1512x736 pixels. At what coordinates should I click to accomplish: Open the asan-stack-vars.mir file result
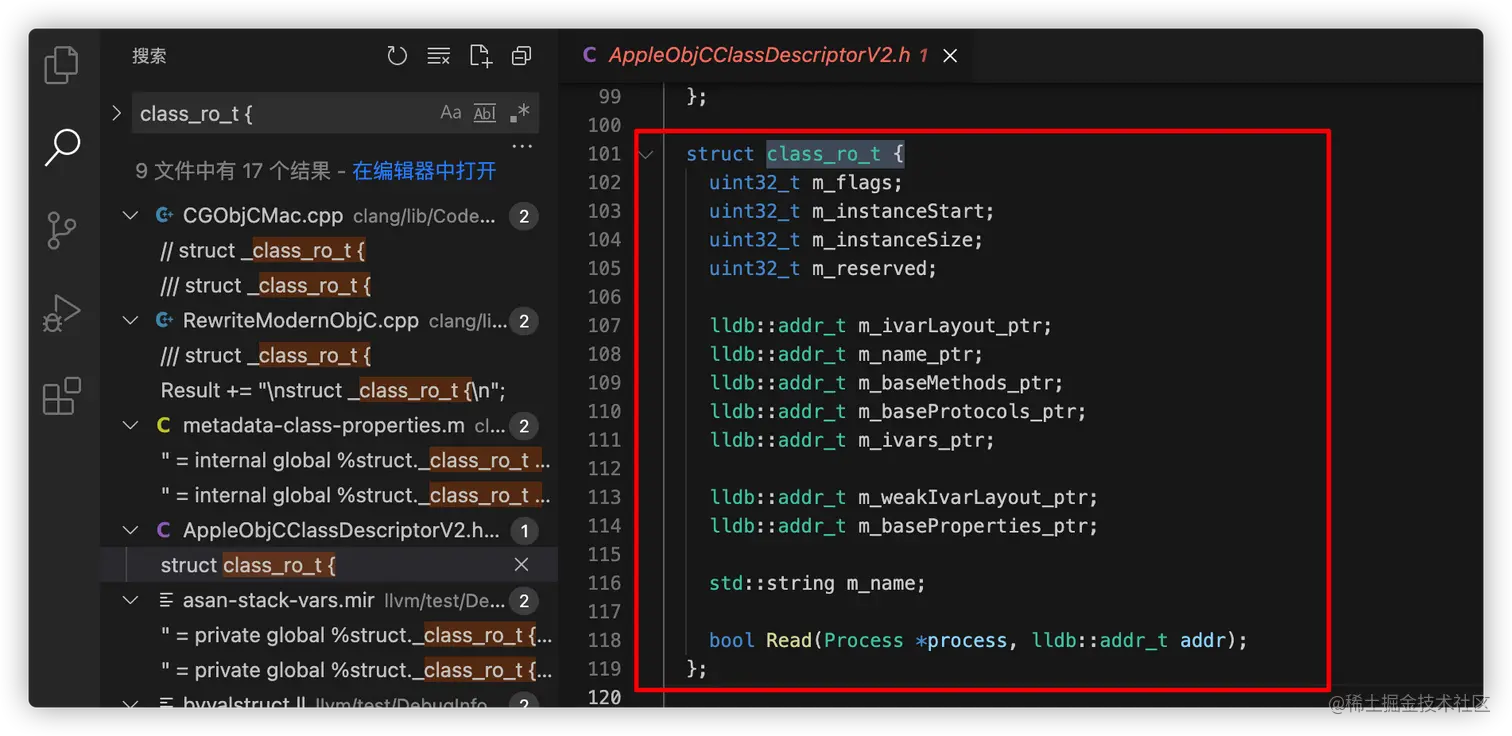click(279, 600)
